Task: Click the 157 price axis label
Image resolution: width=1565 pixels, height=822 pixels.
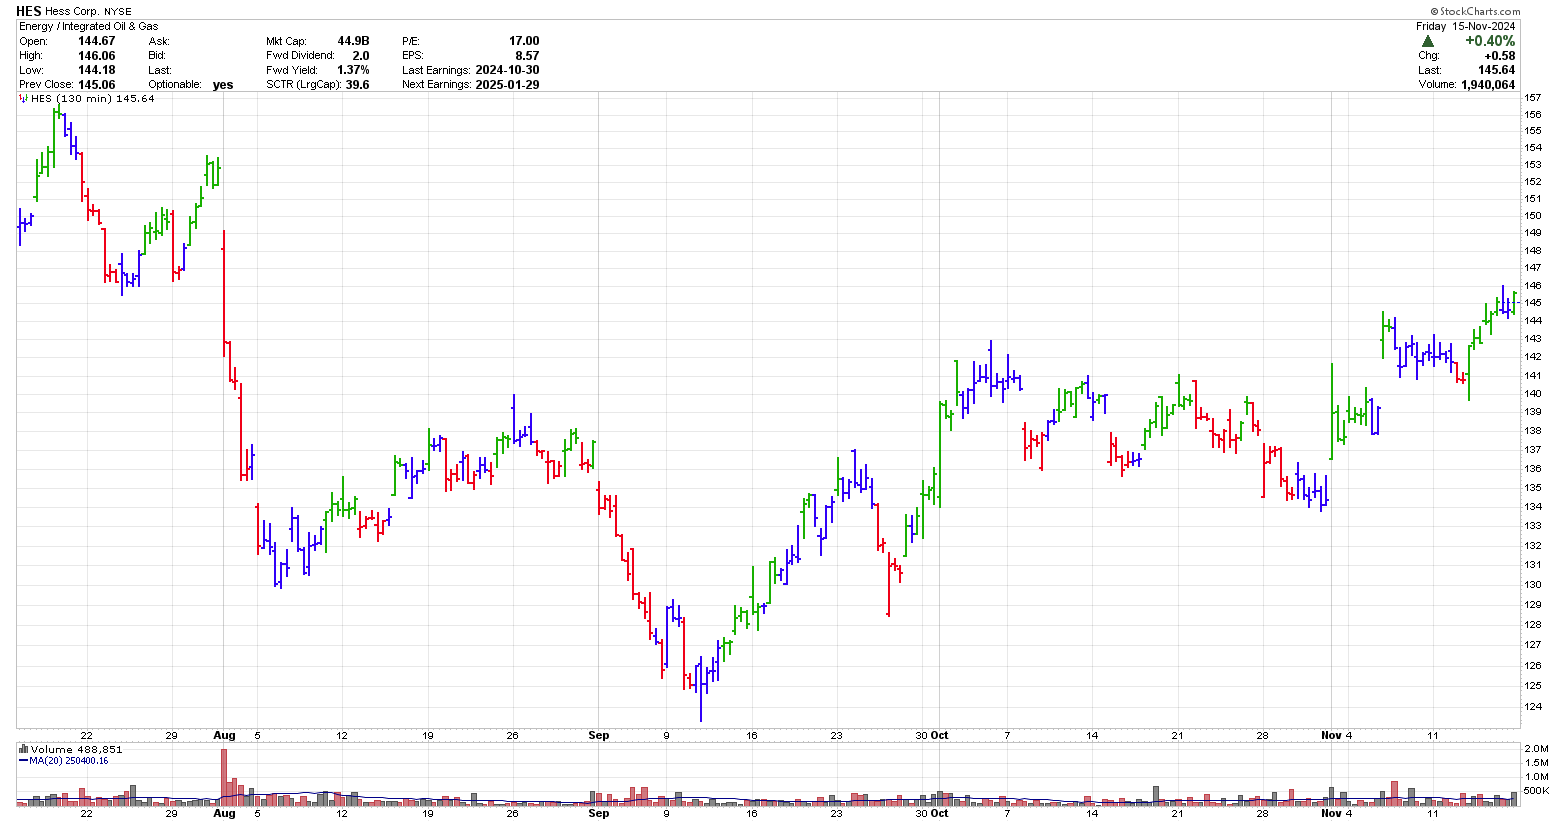Action: point(1532,97)
